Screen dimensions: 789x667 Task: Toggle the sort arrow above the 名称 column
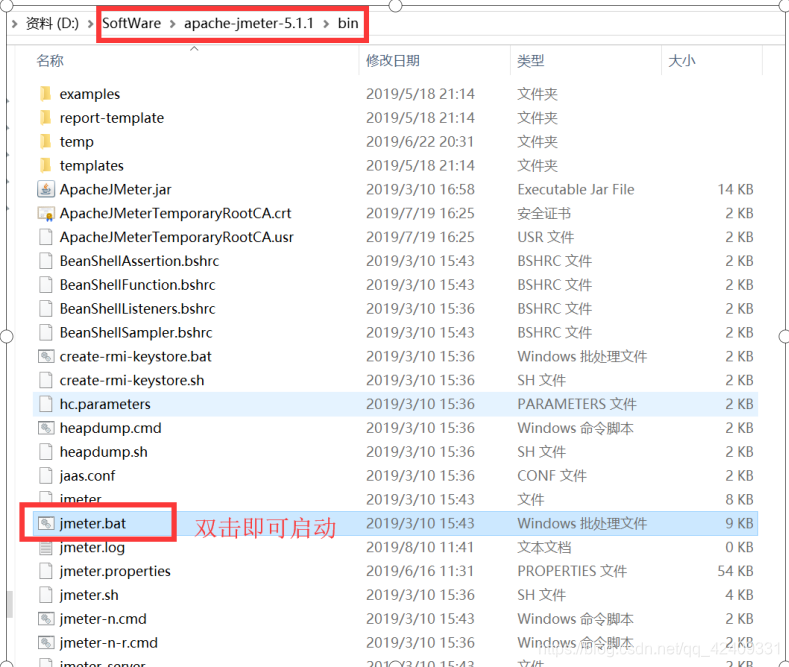click(194, 49)
